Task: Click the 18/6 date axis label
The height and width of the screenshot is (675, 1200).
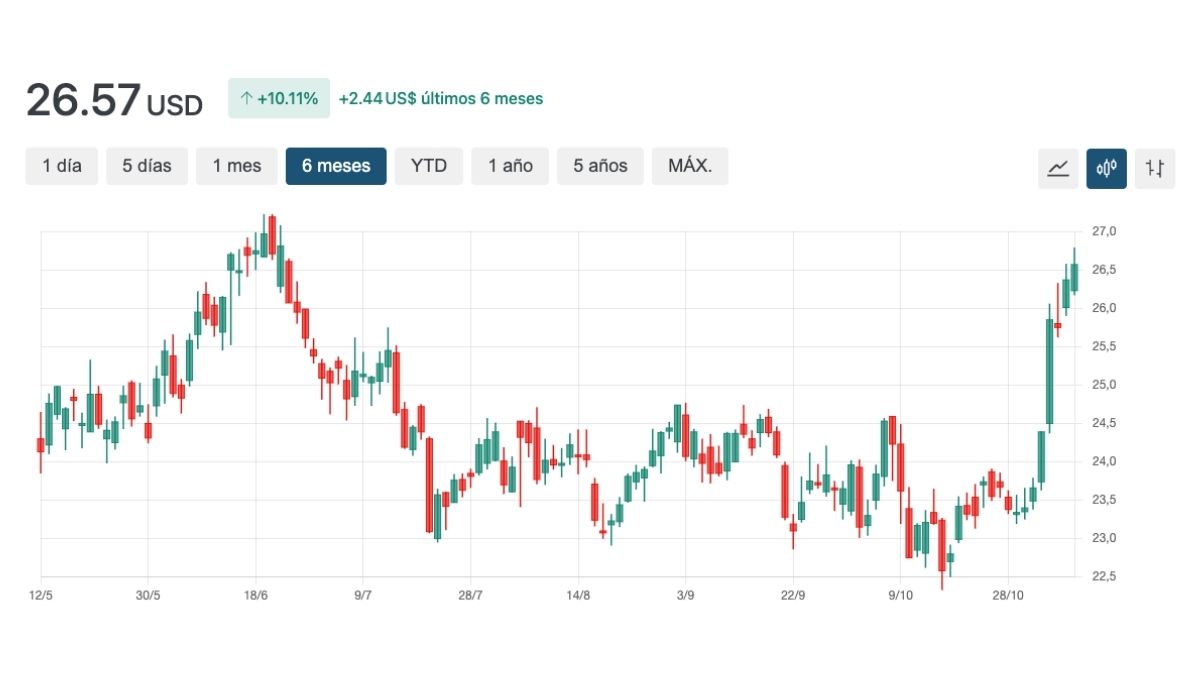Action: pyautogui.click(x=256, y=595)
